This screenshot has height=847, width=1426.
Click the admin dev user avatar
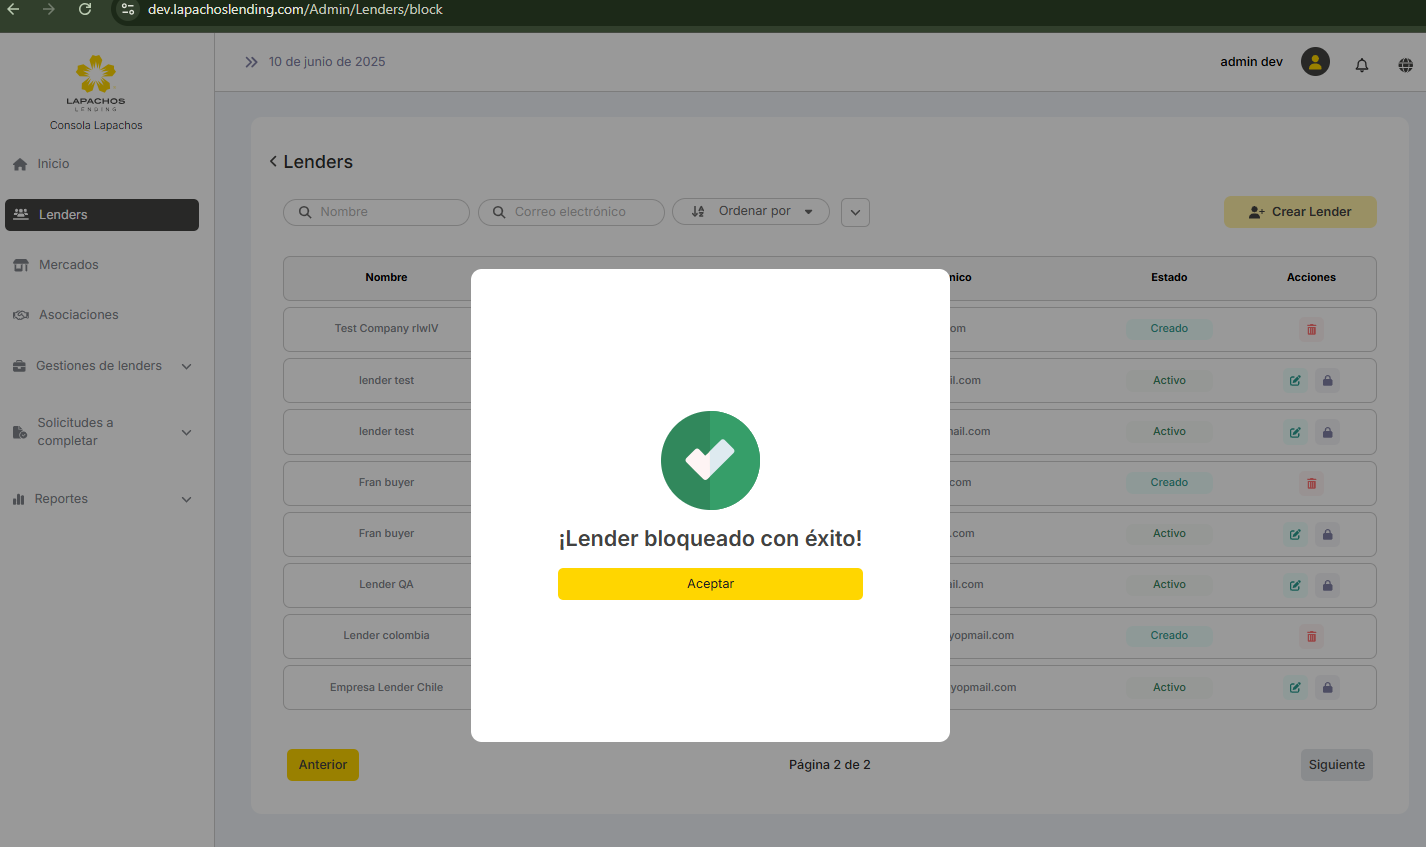coord(1315,62)
